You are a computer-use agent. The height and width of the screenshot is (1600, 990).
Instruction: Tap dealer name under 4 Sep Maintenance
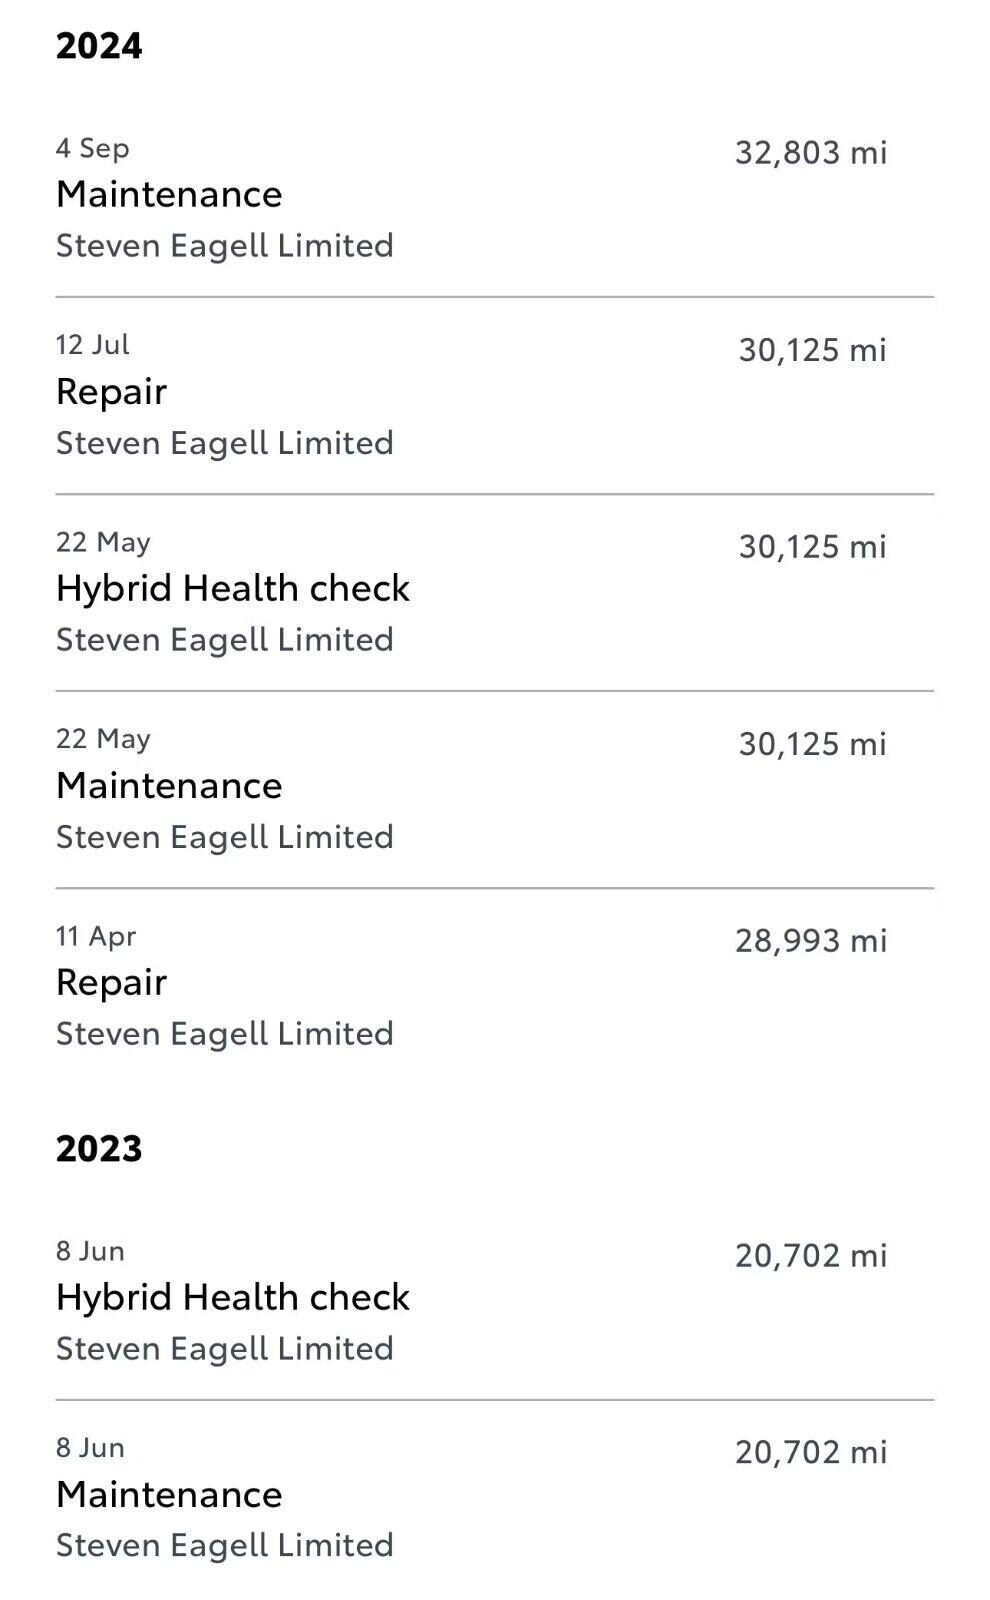pyautogui.click(x=224, y=246)
